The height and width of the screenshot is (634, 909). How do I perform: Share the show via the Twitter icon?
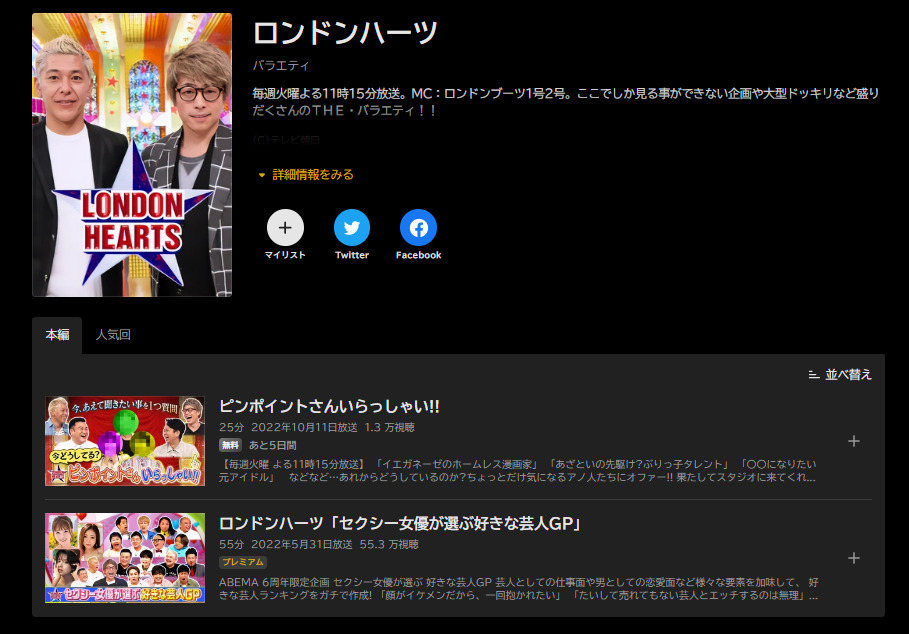tap(351, 228)
